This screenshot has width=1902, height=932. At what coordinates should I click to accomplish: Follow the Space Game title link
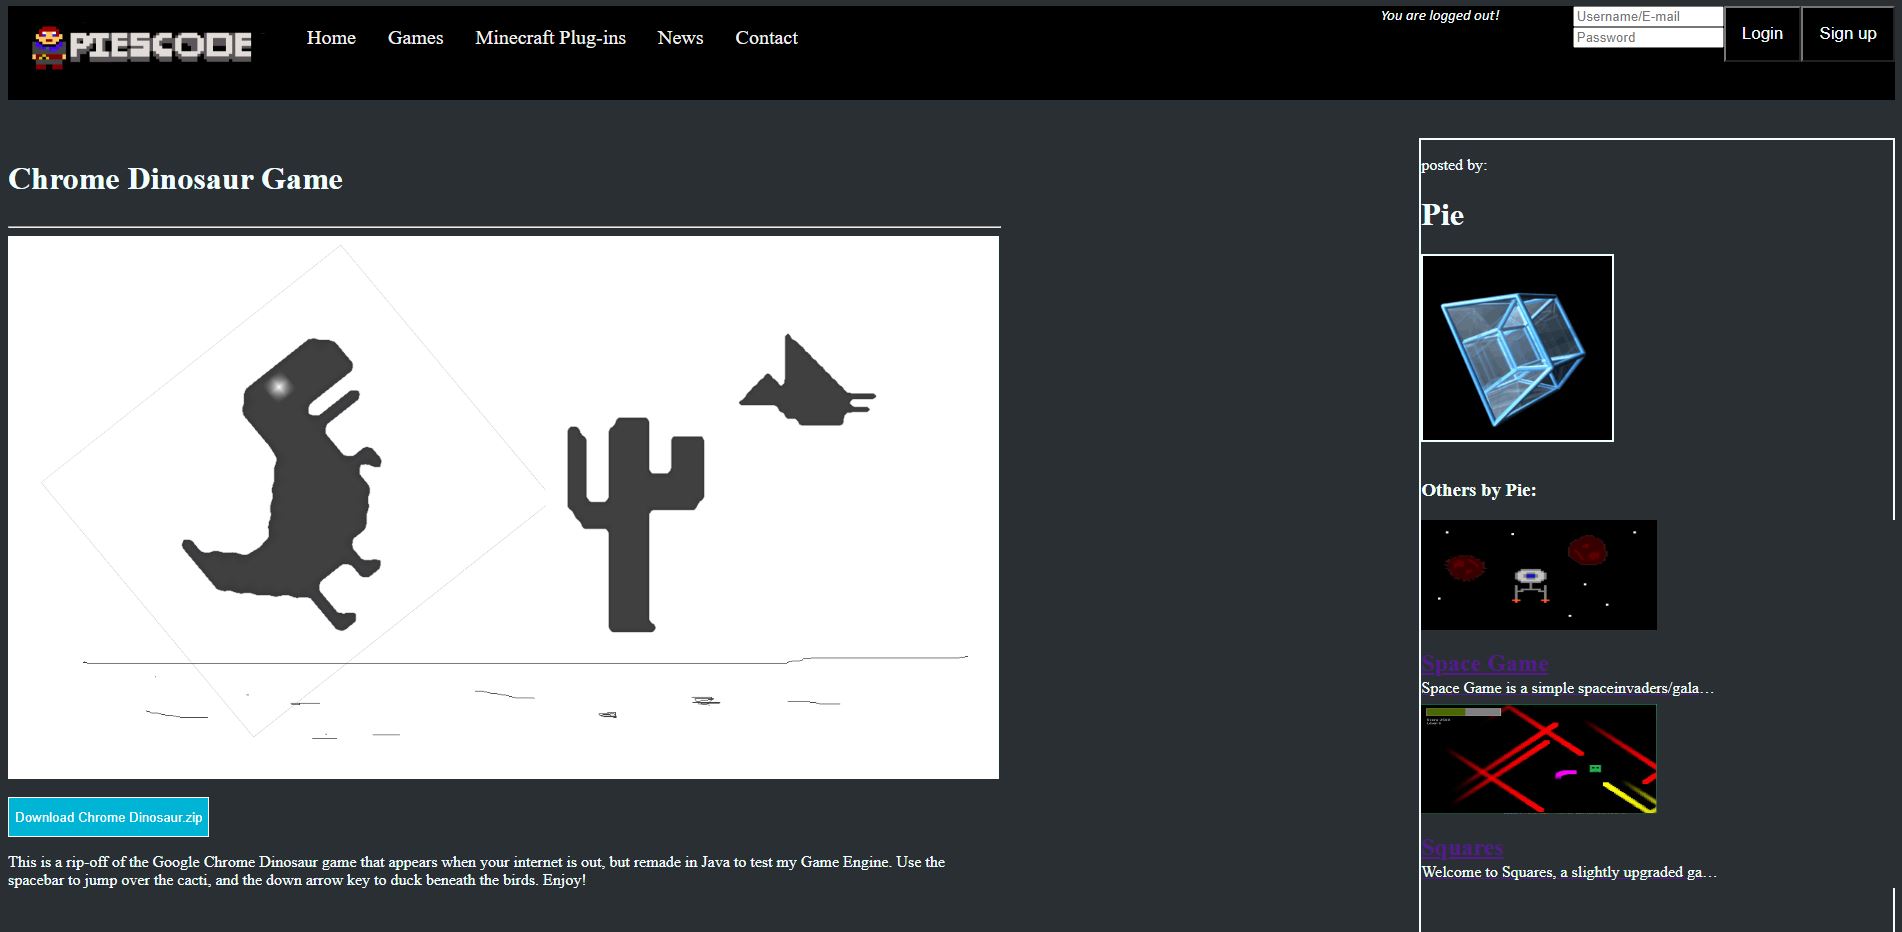tap(1484, 663)
